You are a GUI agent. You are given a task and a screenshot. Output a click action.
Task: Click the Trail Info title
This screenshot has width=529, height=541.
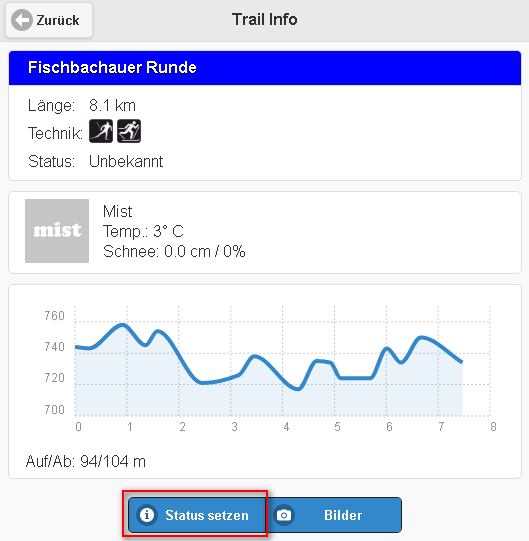(265, 19)
